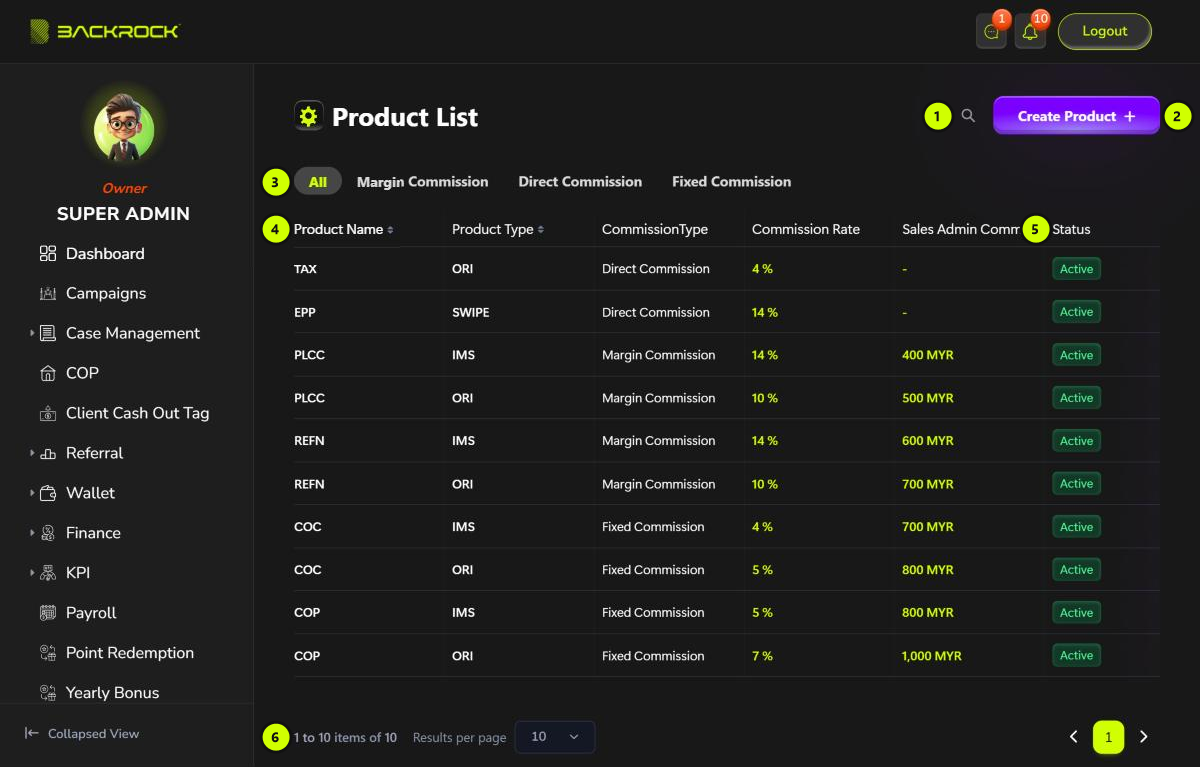The image size is (1200, 767).
Task: Open the chat messages icon
Action: (x=991, y=32)
